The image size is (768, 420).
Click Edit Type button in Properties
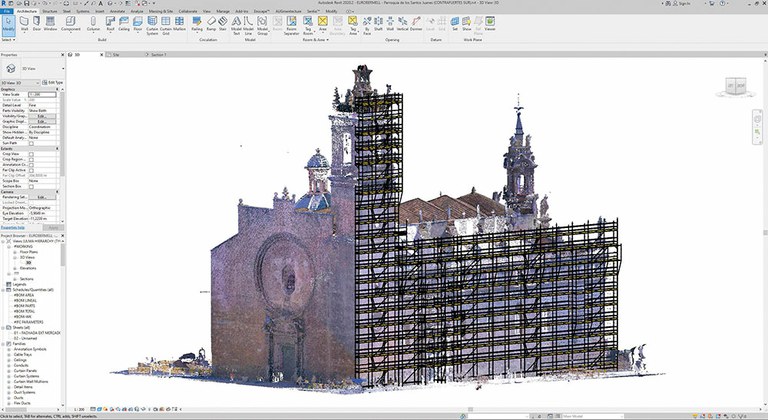pos(56,82)
